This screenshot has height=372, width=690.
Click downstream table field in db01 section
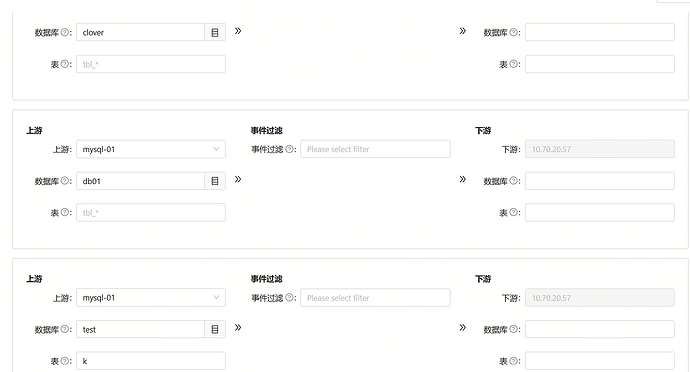coord(600,213)
